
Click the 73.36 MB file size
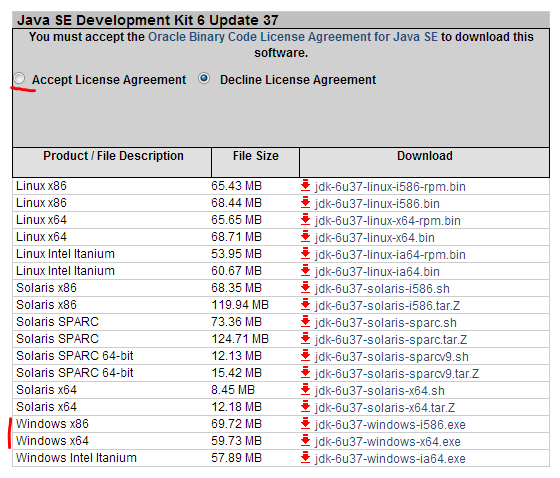[236, 322]
